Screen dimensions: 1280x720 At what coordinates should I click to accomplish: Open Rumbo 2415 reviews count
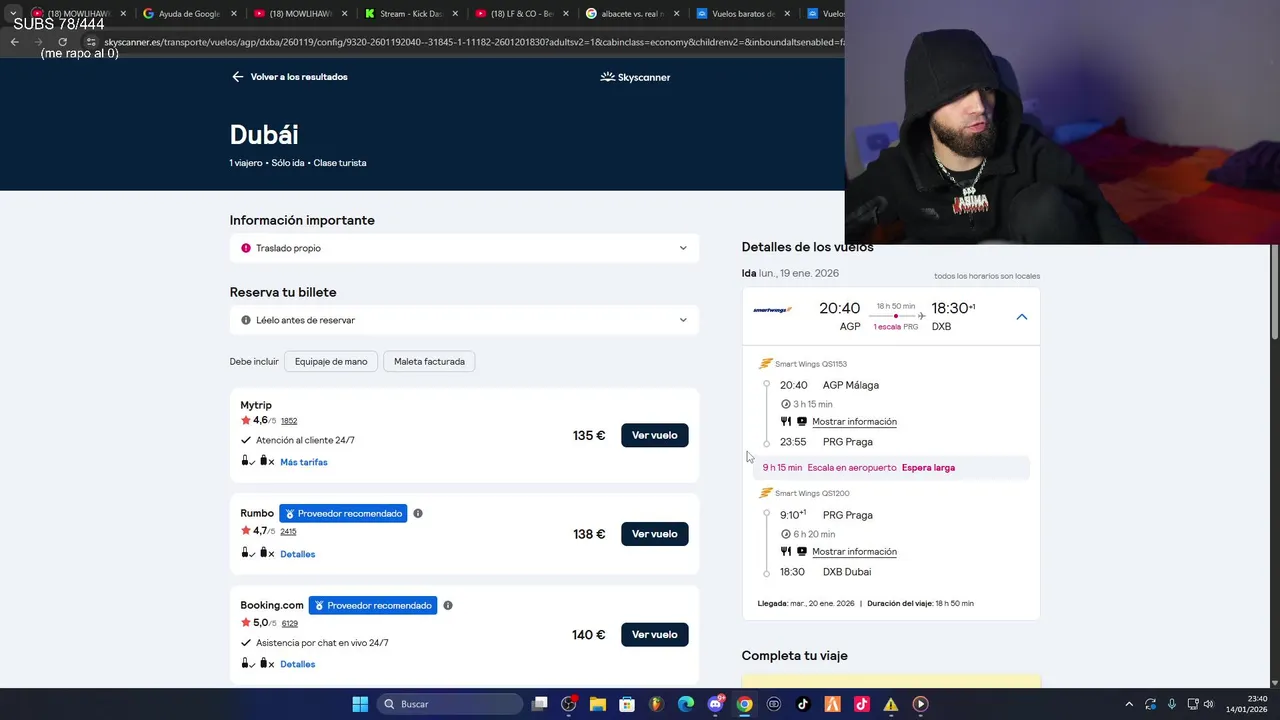(x=289, y=531)
